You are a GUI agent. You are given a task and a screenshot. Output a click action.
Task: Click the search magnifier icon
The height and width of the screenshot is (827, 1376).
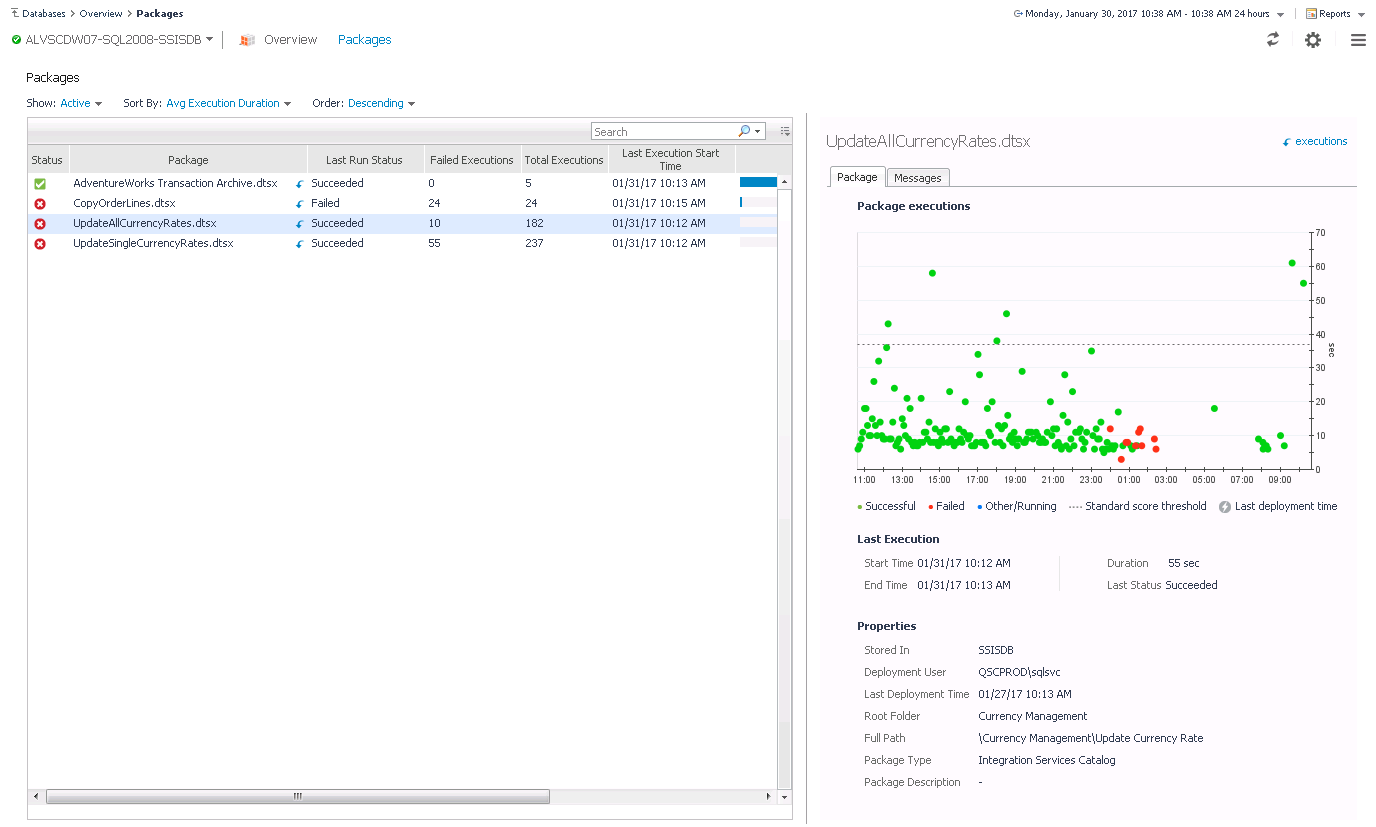click(x=744, y=132)
